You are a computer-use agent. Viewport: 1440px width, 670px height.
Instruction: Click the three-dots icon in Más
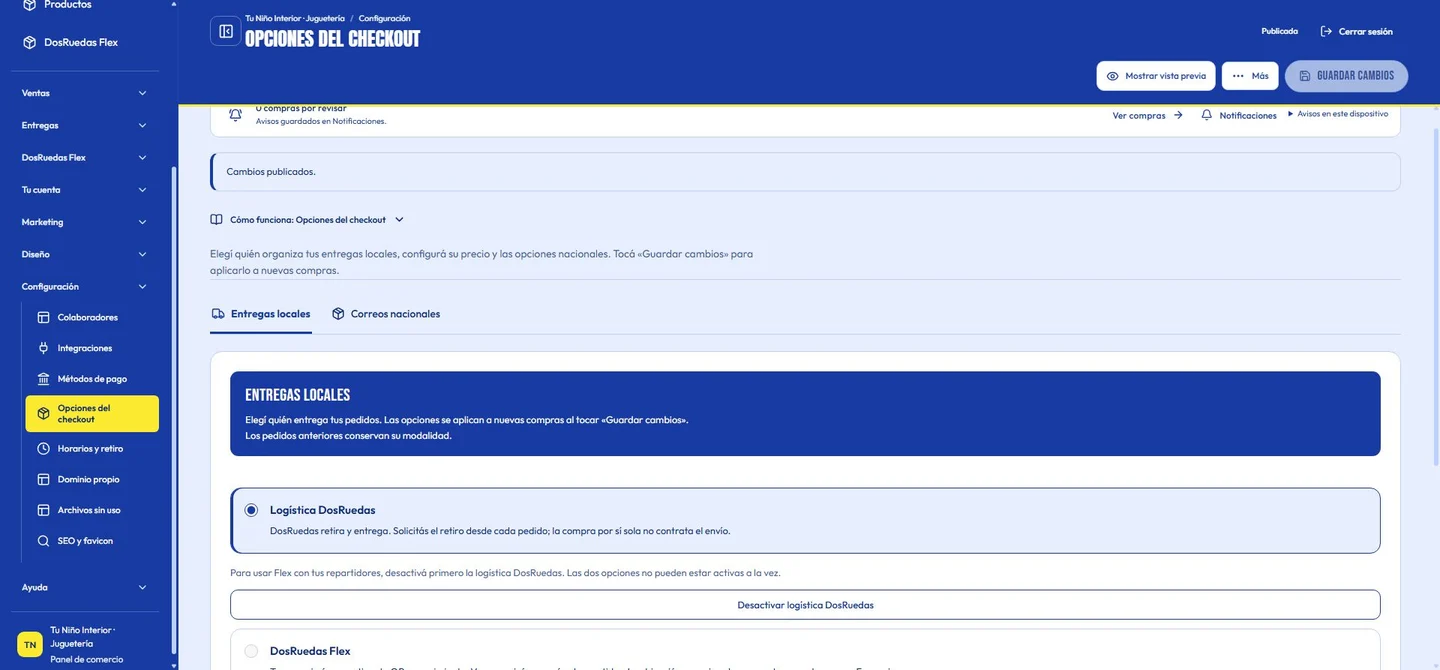[x=1238, y=76]
